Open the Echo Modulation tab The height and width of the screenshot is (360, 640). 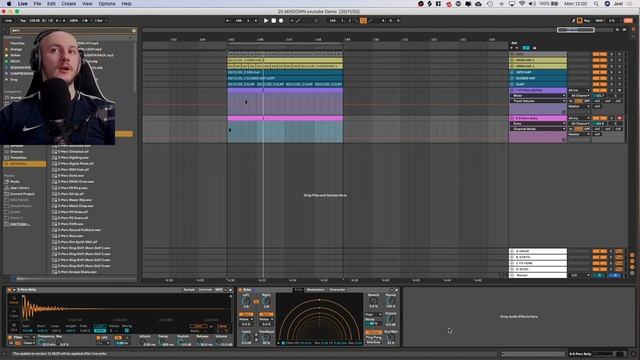point(316,290)
